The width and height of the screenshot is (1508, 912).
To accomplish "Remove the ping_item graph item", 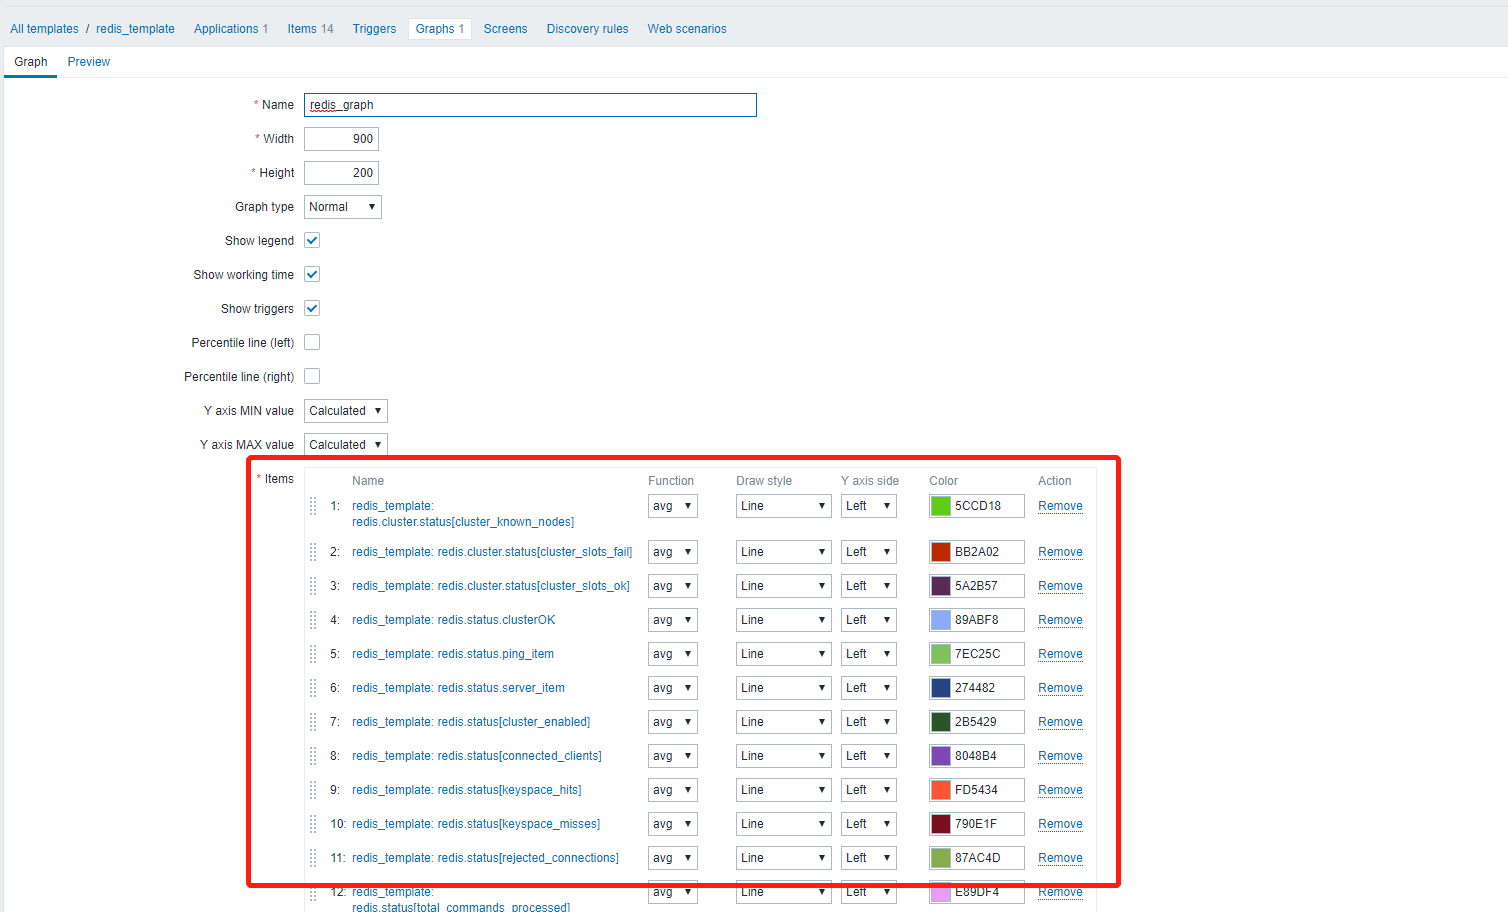I will coord(1060,654).
